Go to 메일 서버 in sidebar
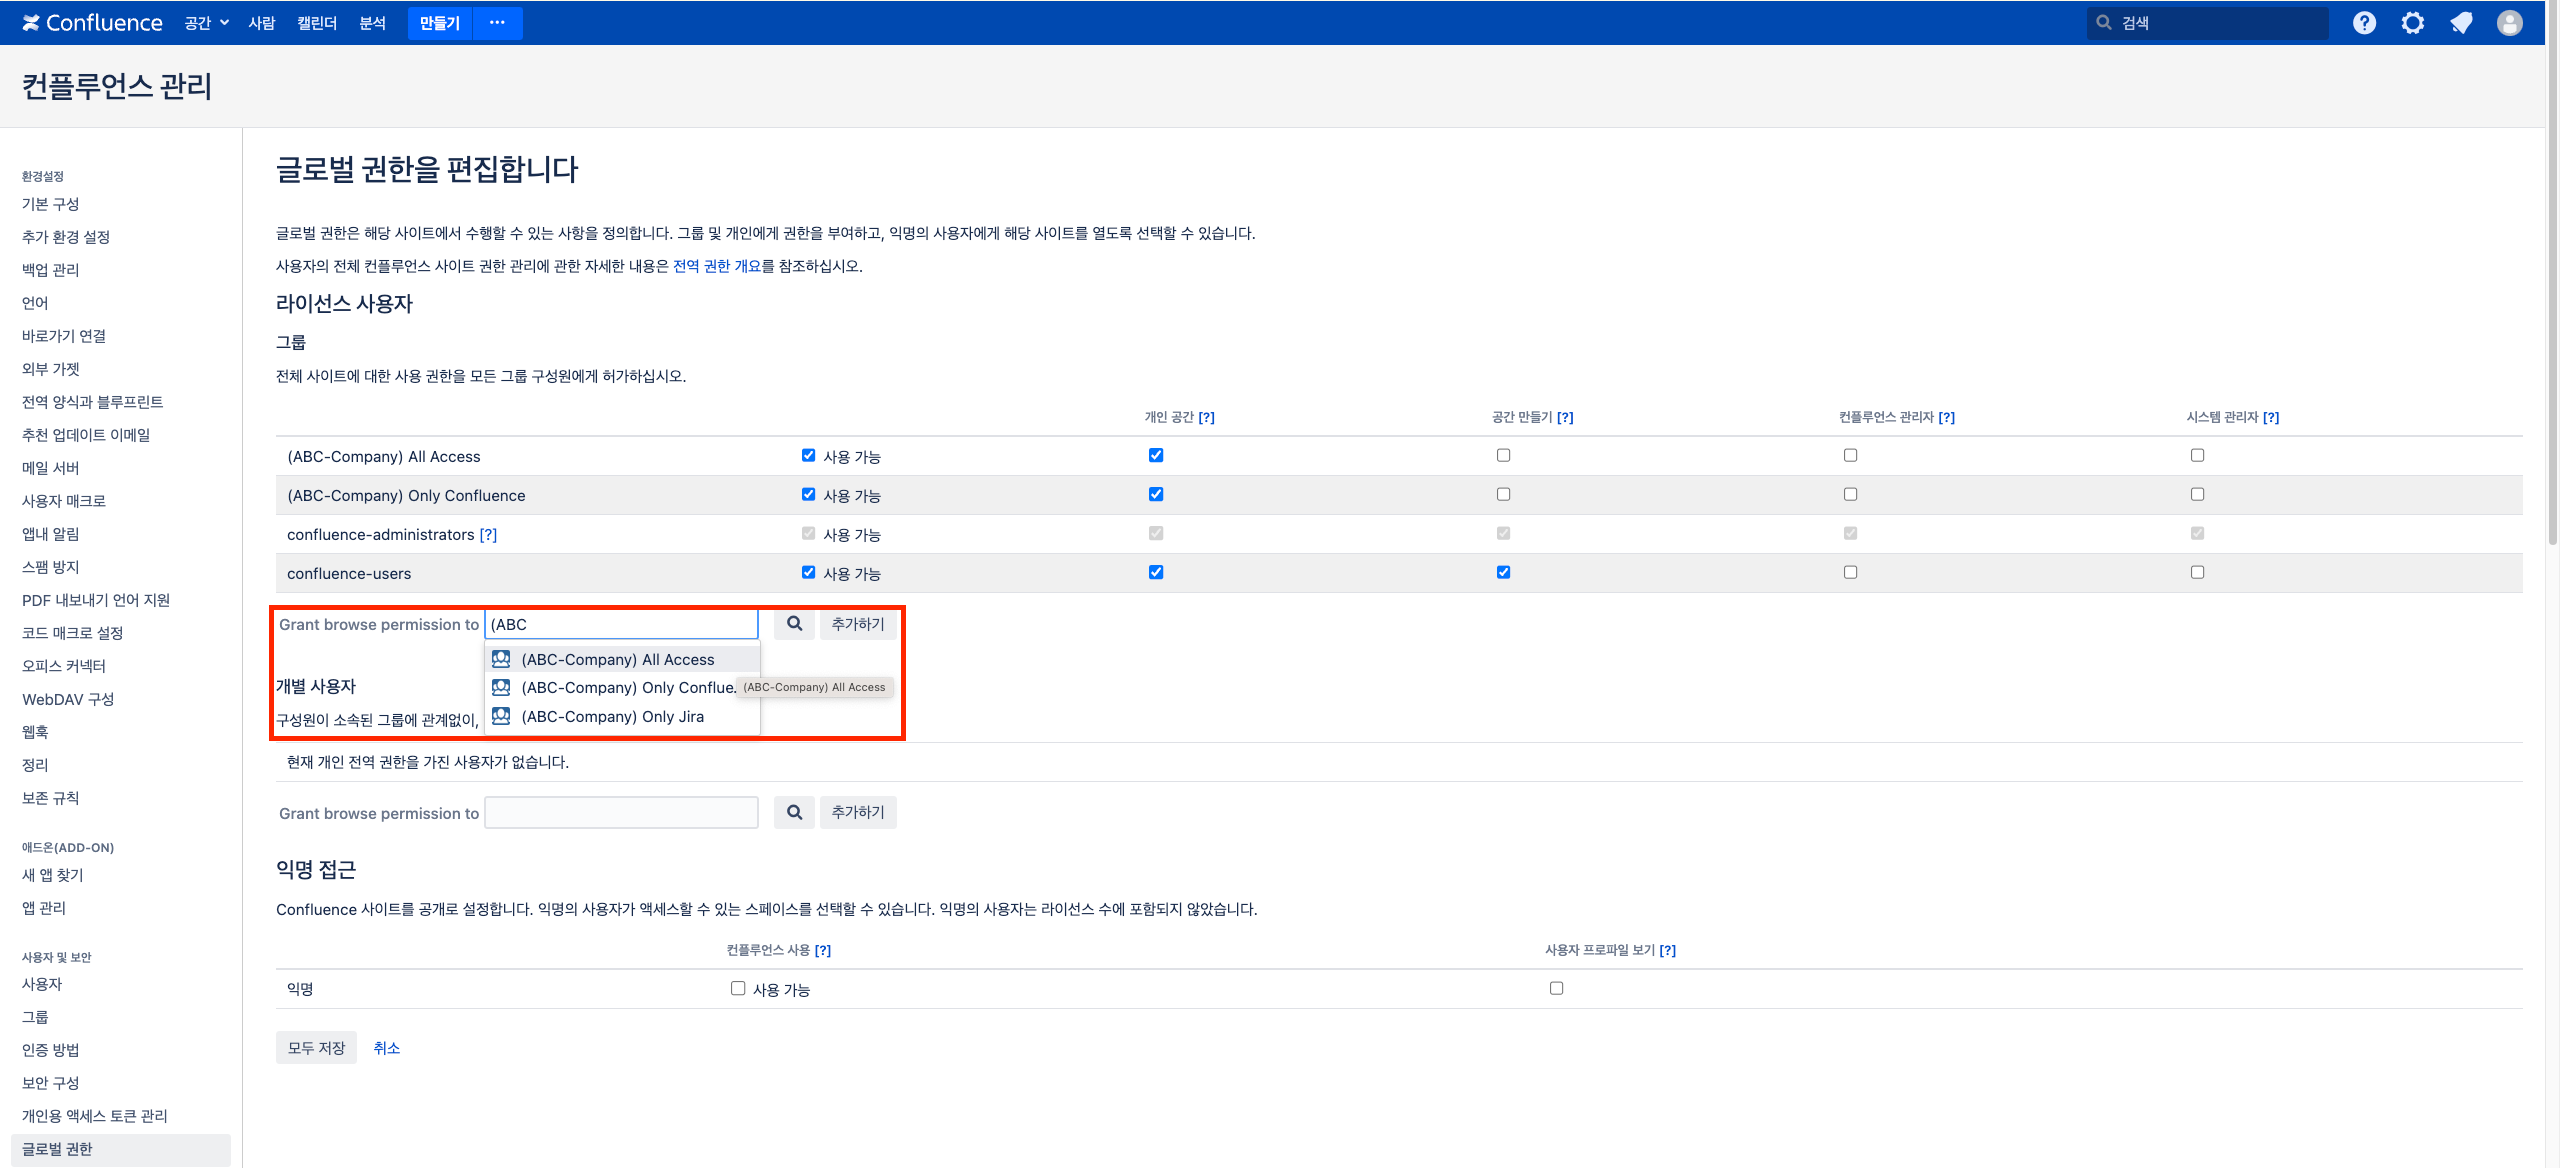2560x1168 pixels. pyautogui.click(x=51, y=468)
